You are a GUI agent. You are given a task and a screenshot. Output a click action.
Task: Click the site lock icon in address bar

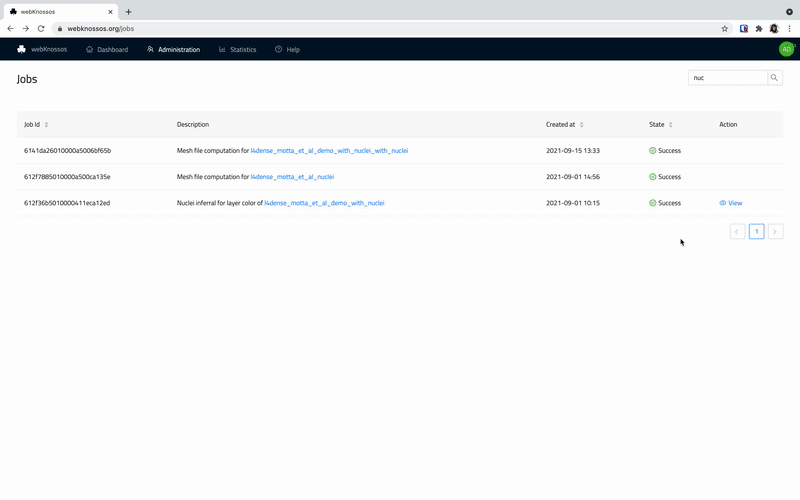coord(60,29)
